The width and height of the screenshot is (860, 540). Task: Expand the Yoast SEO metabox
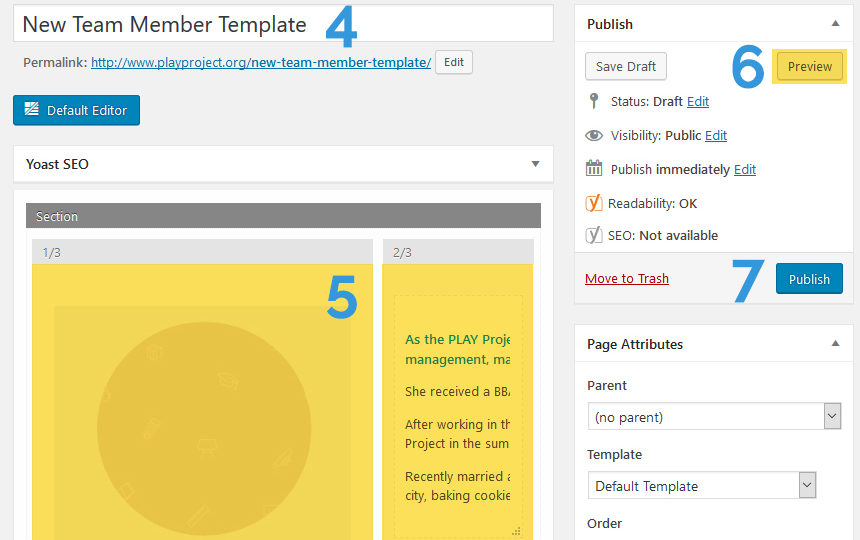tap(535, 164)
